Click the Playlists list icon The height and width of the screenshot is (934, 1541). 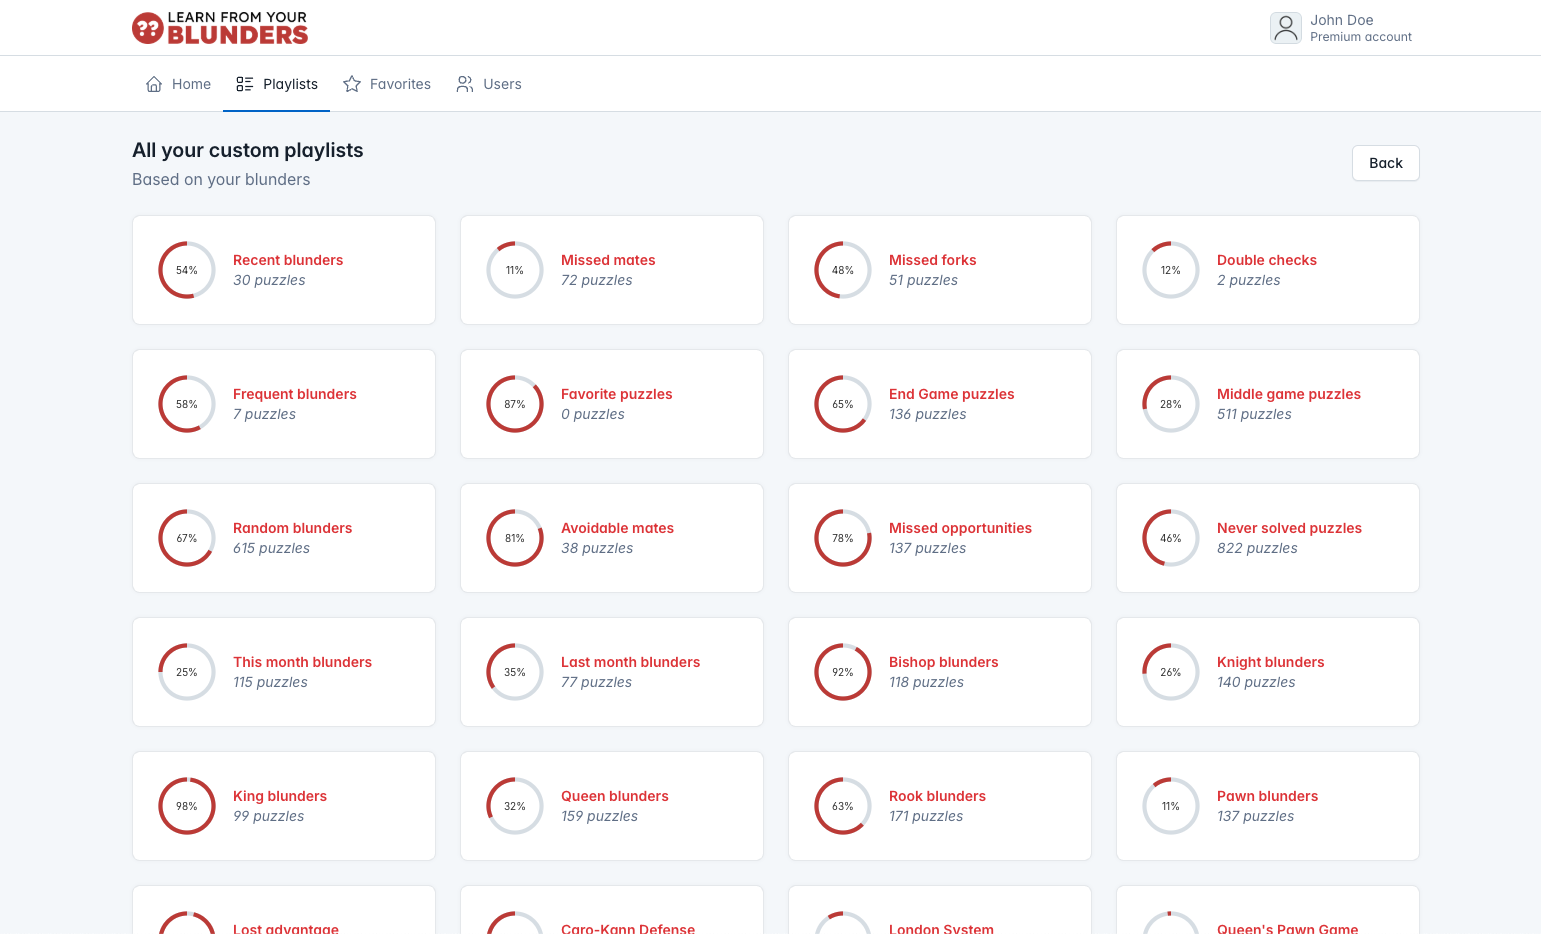(245, 84)
